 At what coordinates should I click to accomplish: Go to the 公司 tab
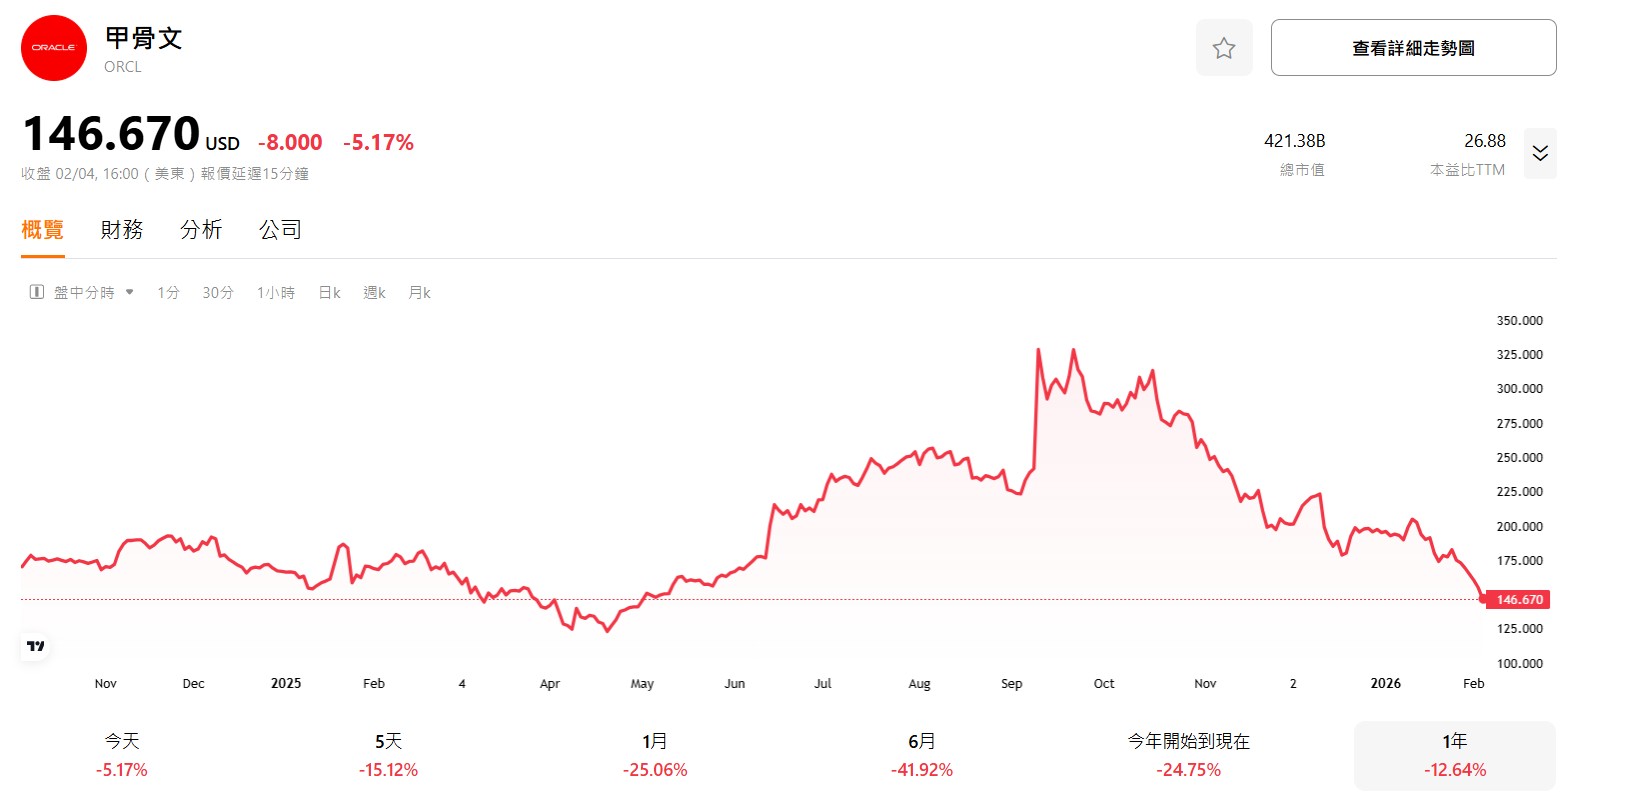[x=280, y=230]
